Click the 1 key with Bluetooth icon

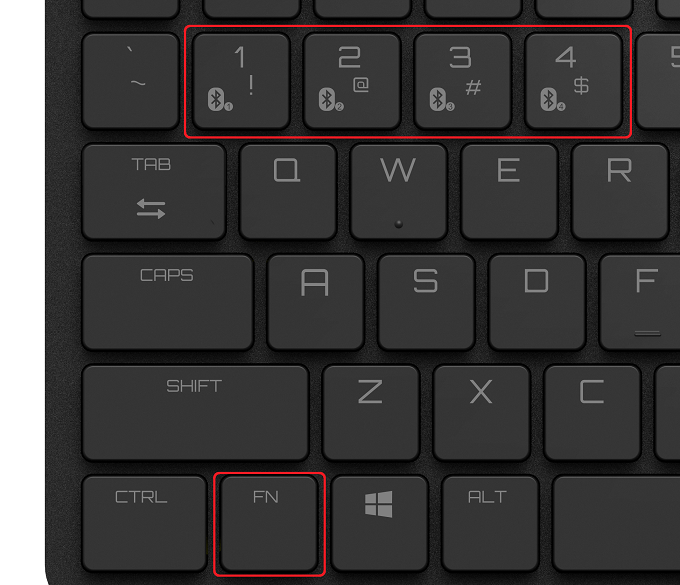click(241, 81)
